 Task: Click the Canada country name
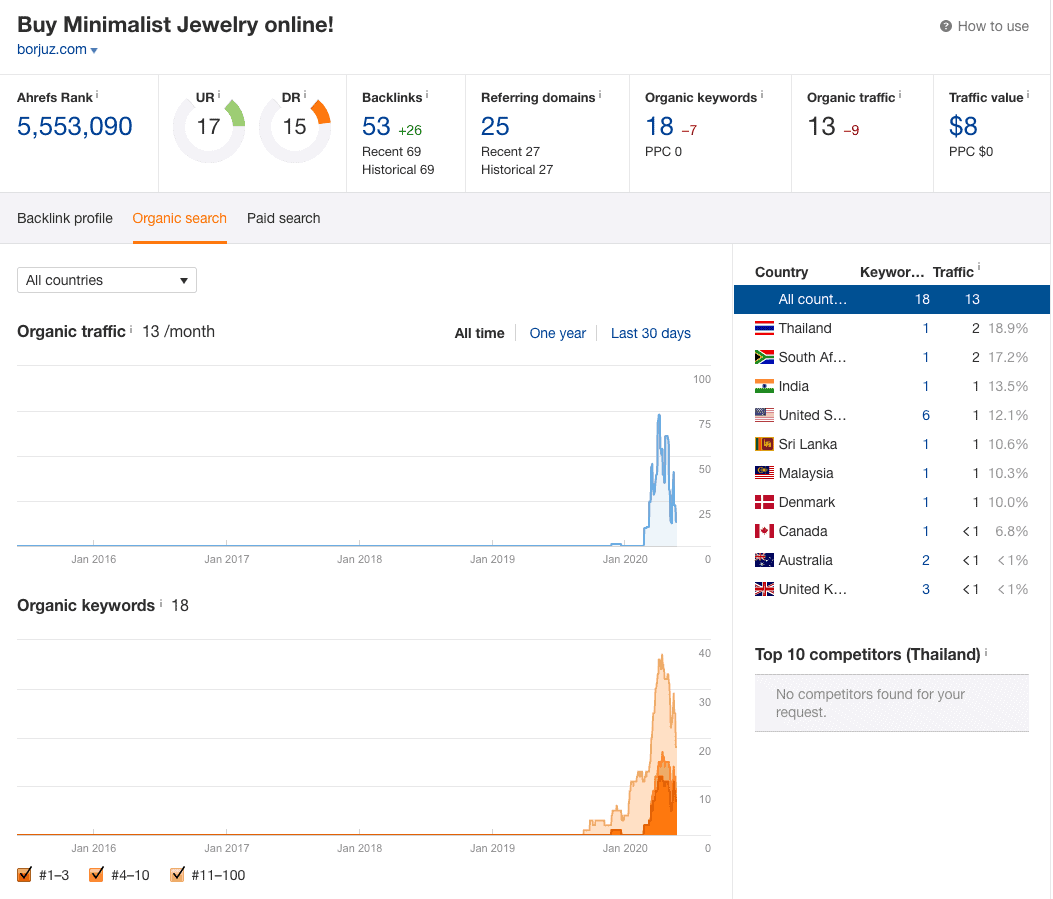point(803,531)
